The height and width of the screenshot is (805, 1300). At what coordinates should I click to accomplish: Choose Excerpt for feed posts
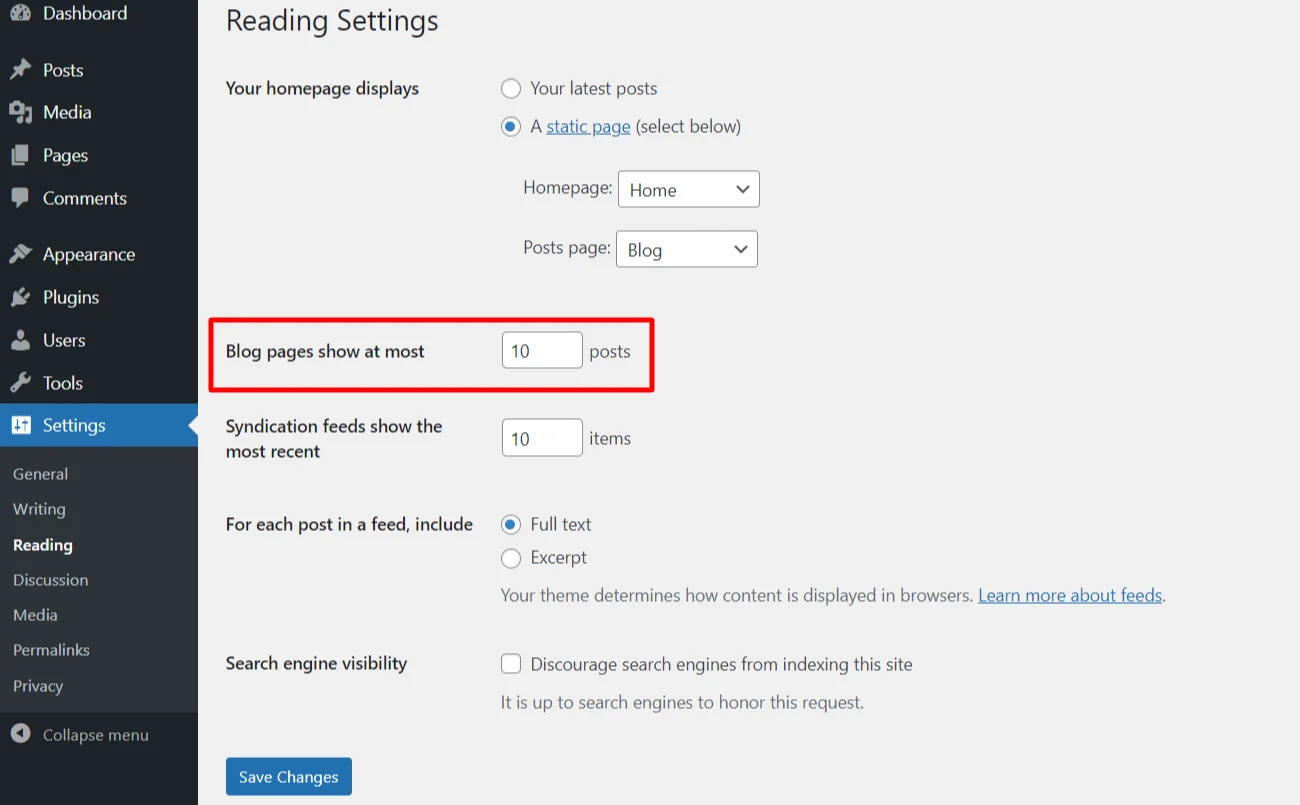[511, 558]
